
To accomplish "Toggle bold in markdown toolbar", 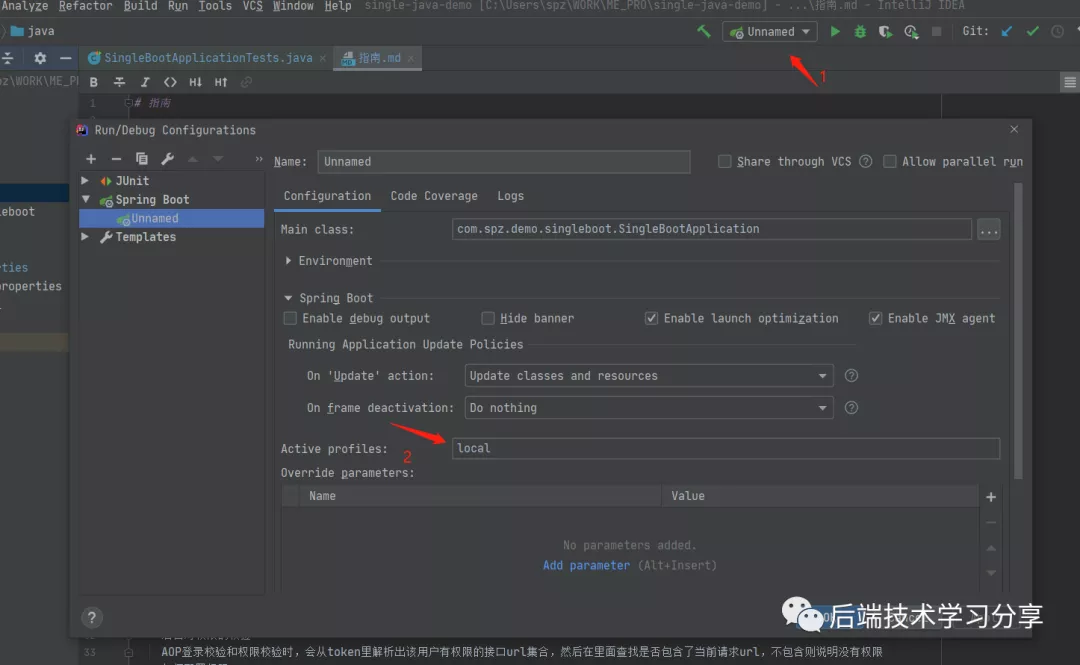I will coord(94,82).
